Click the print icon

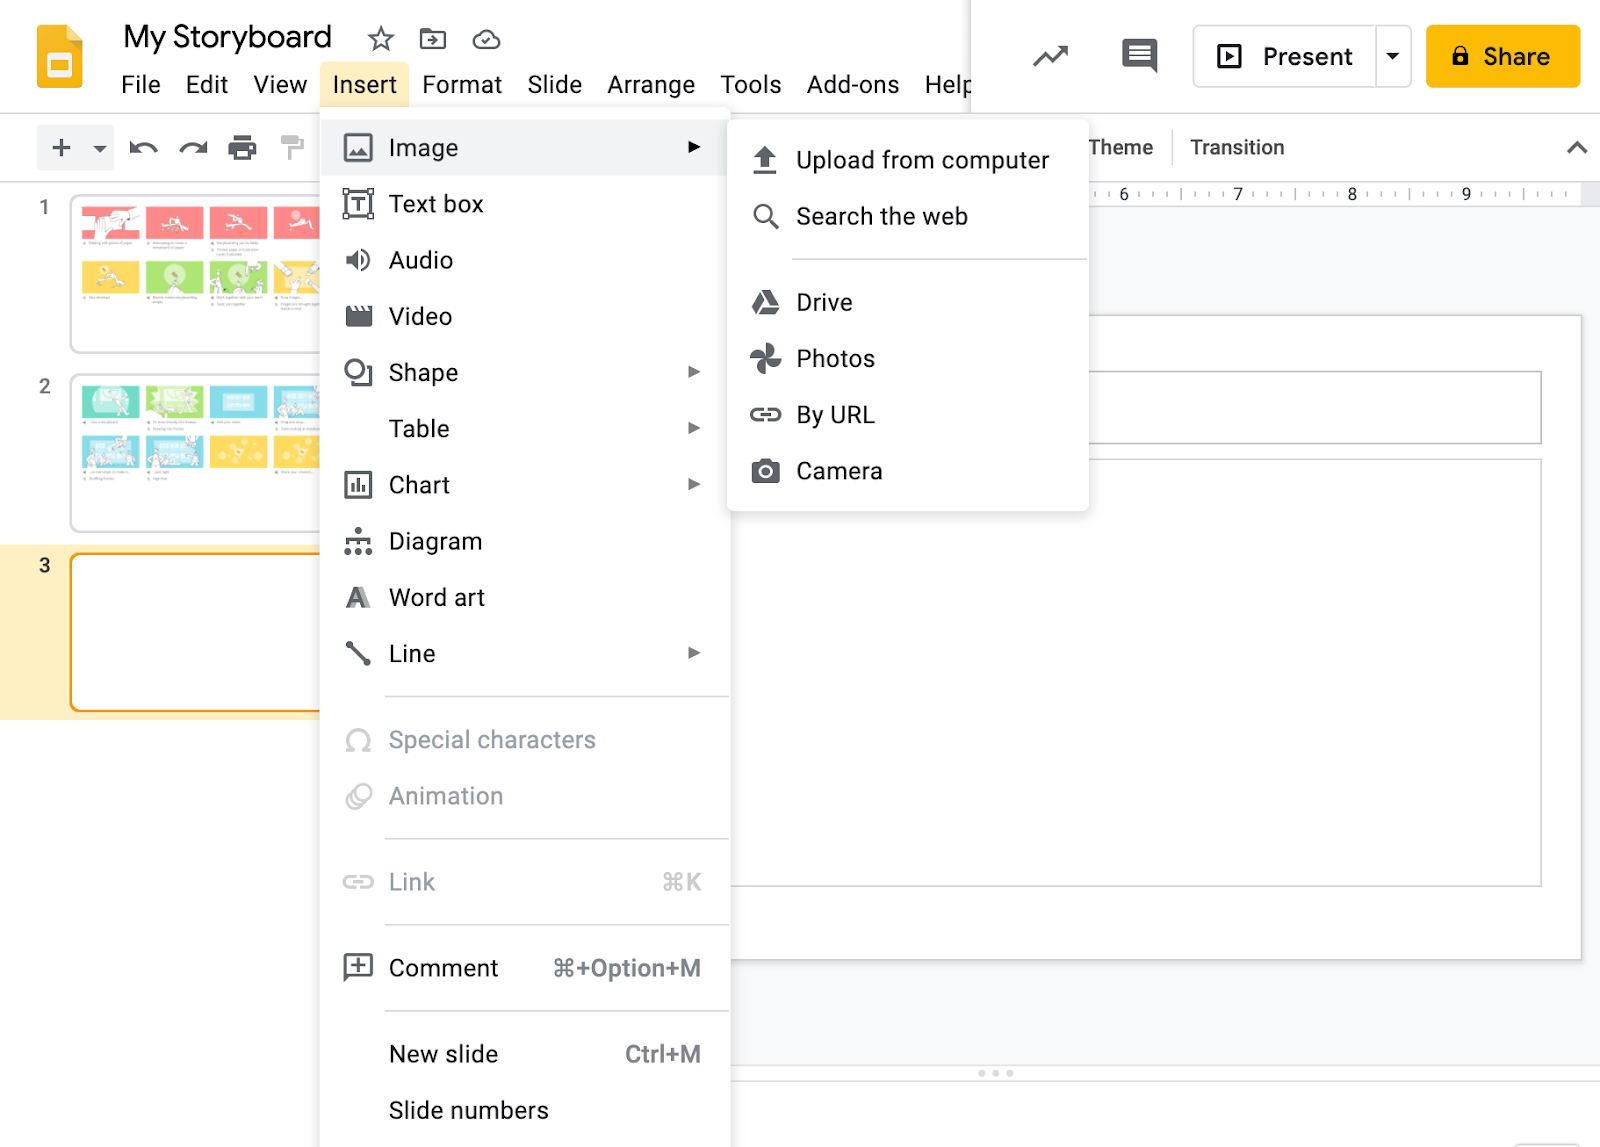pos(242,148)
